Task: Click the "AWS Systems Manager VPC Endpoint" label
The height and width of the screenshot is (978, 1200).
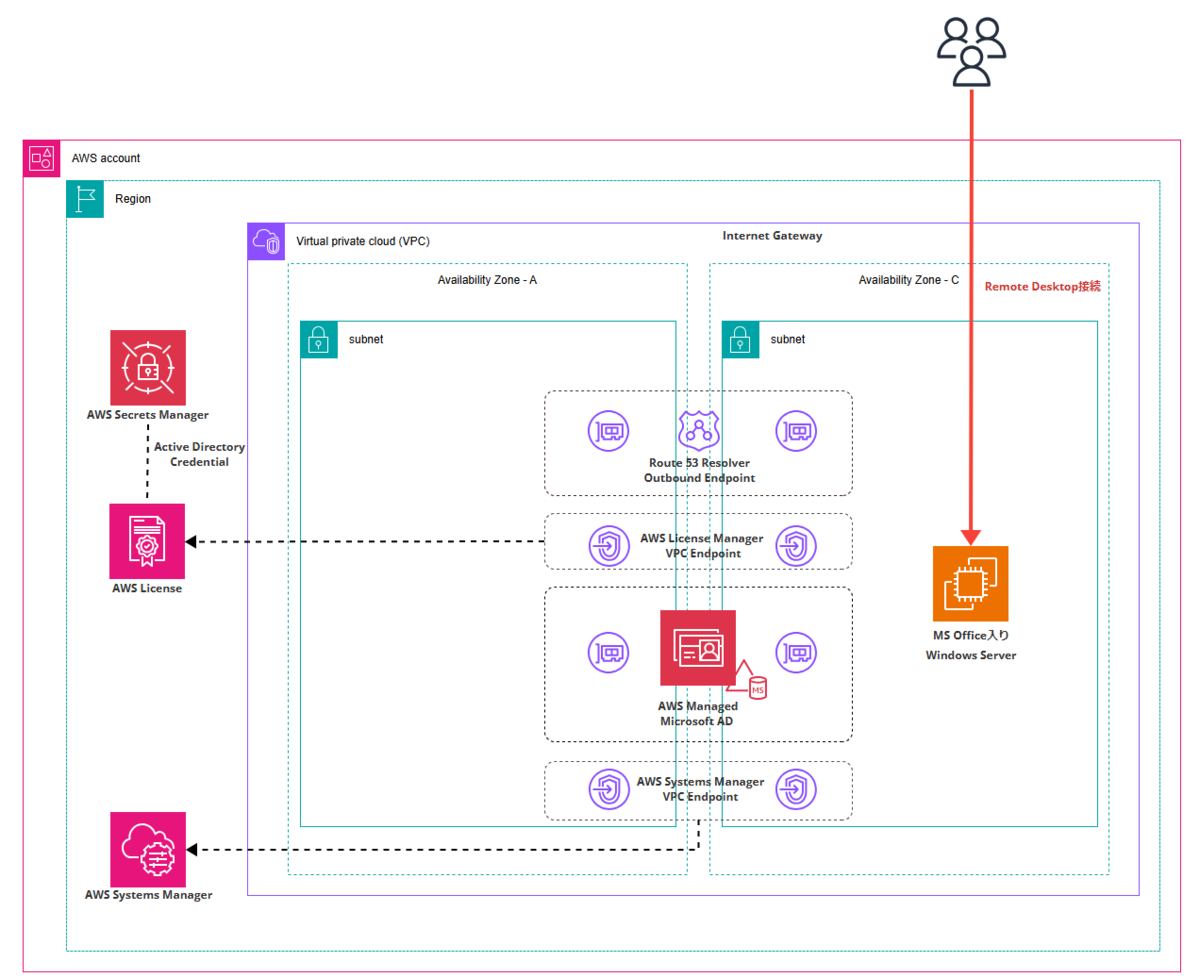Action: point(700,789)
